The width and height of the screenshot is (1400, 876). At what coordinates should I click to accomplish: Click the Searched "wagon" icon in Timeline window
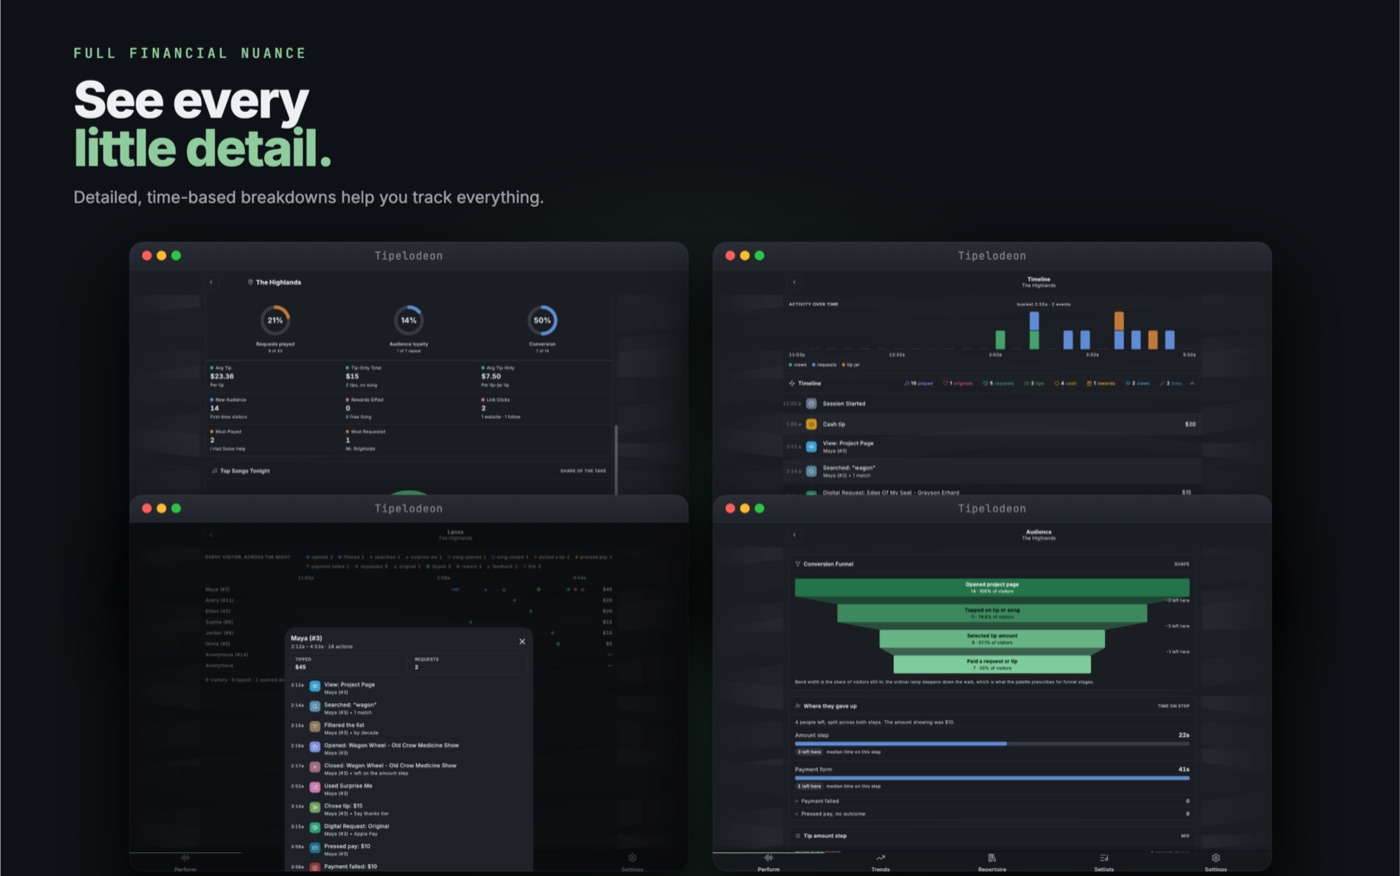click(811, 470)
